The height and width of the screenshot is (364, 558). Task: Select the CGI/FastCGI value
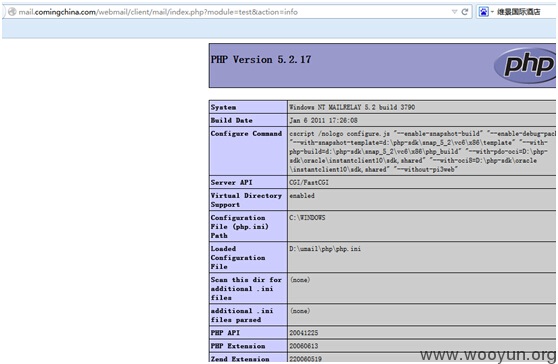[x=309, y=182]
